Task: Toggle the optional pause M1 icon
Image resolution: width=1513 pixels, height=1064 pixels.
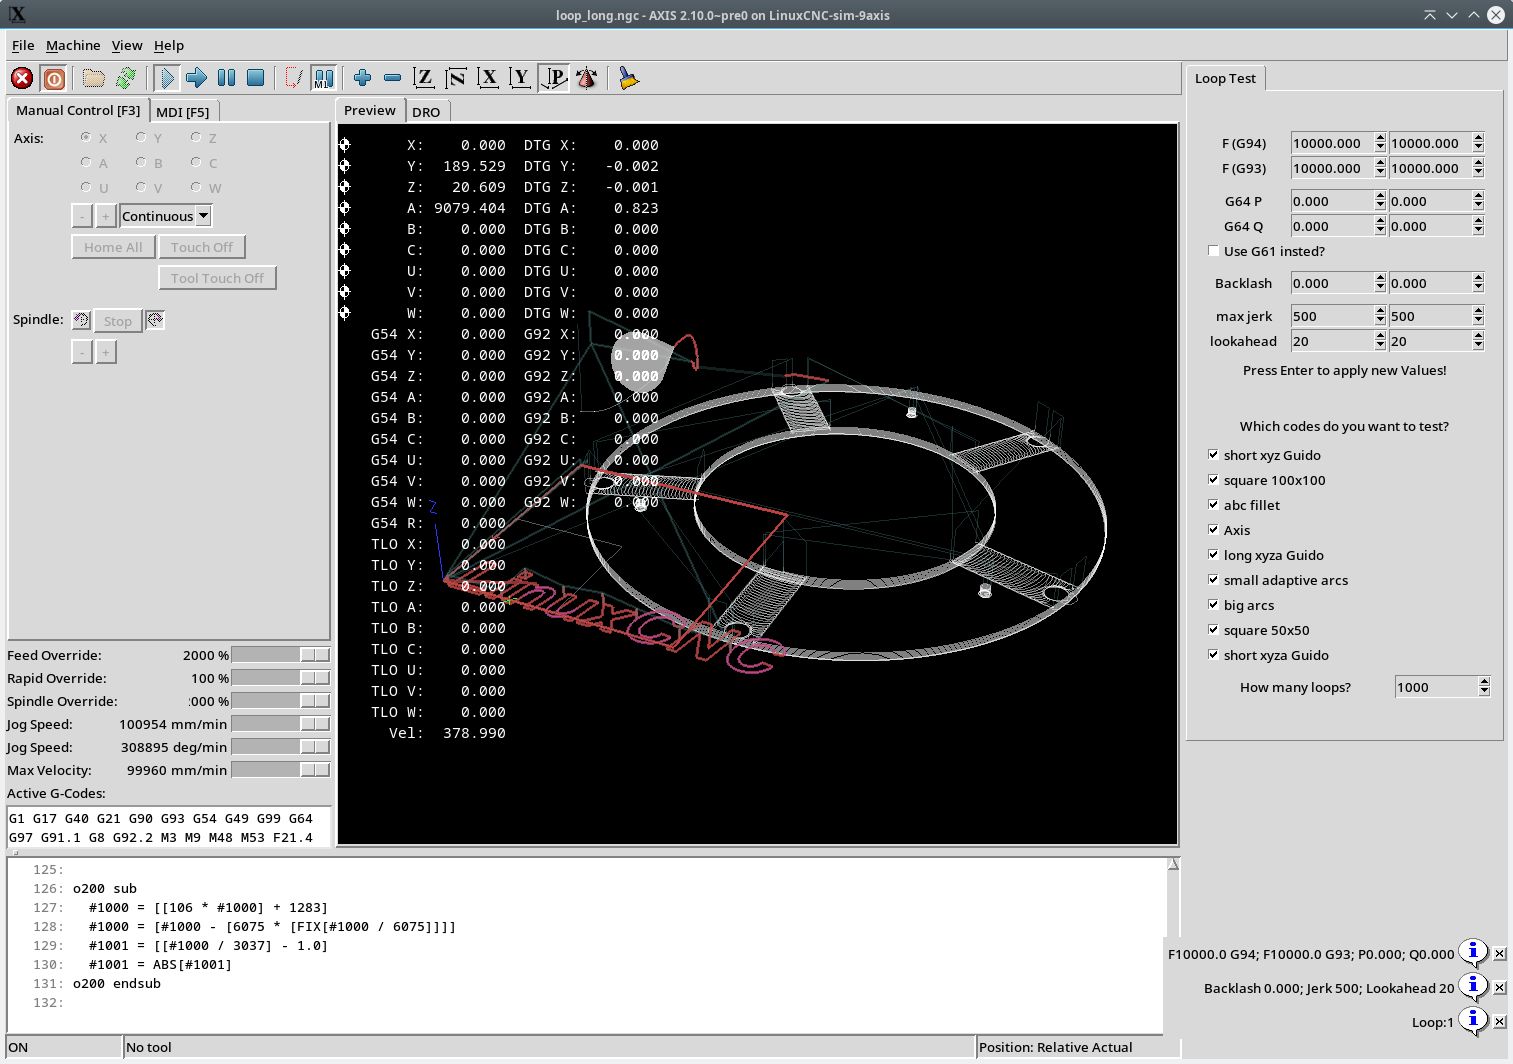Action: click(323, 78)
